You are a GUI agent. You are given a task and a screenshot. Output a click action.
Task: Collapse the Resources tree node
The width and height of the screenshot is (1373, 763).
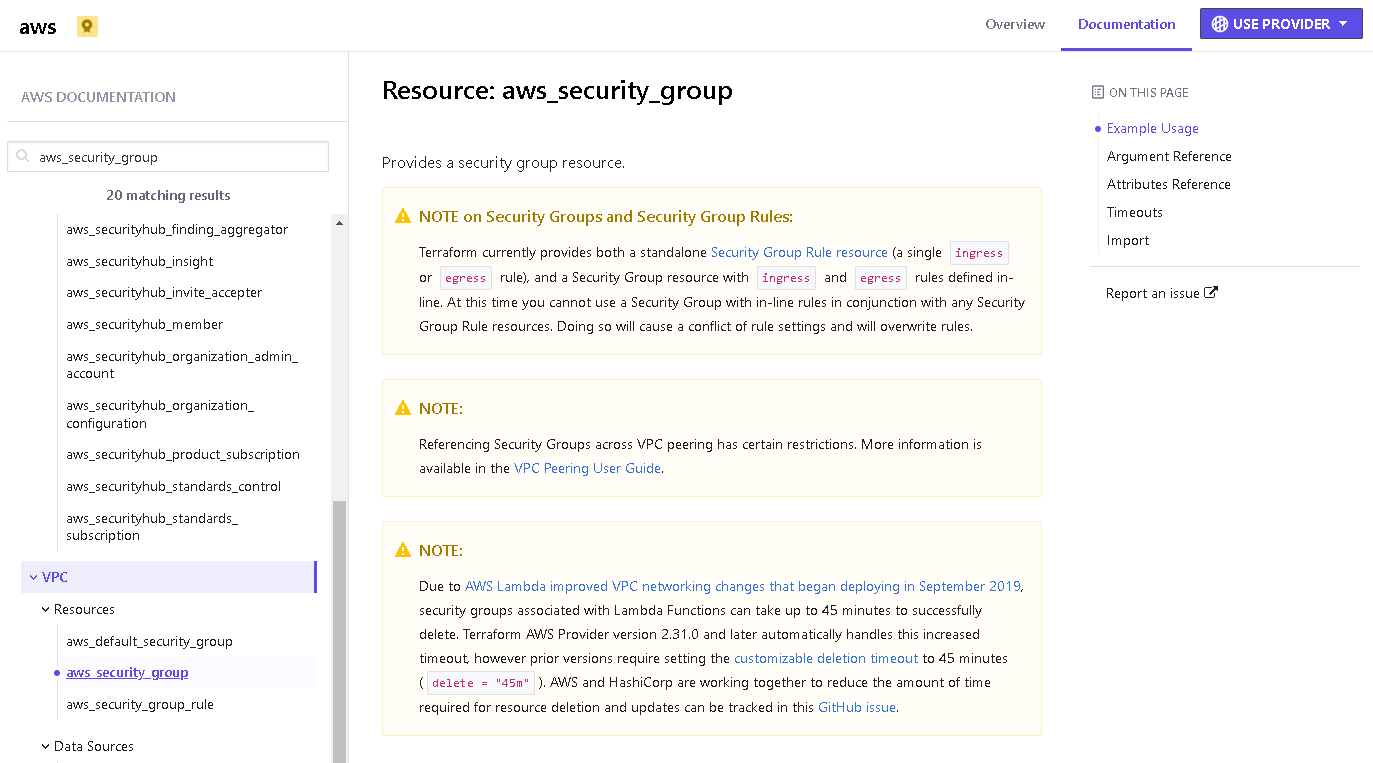point(45,609)
